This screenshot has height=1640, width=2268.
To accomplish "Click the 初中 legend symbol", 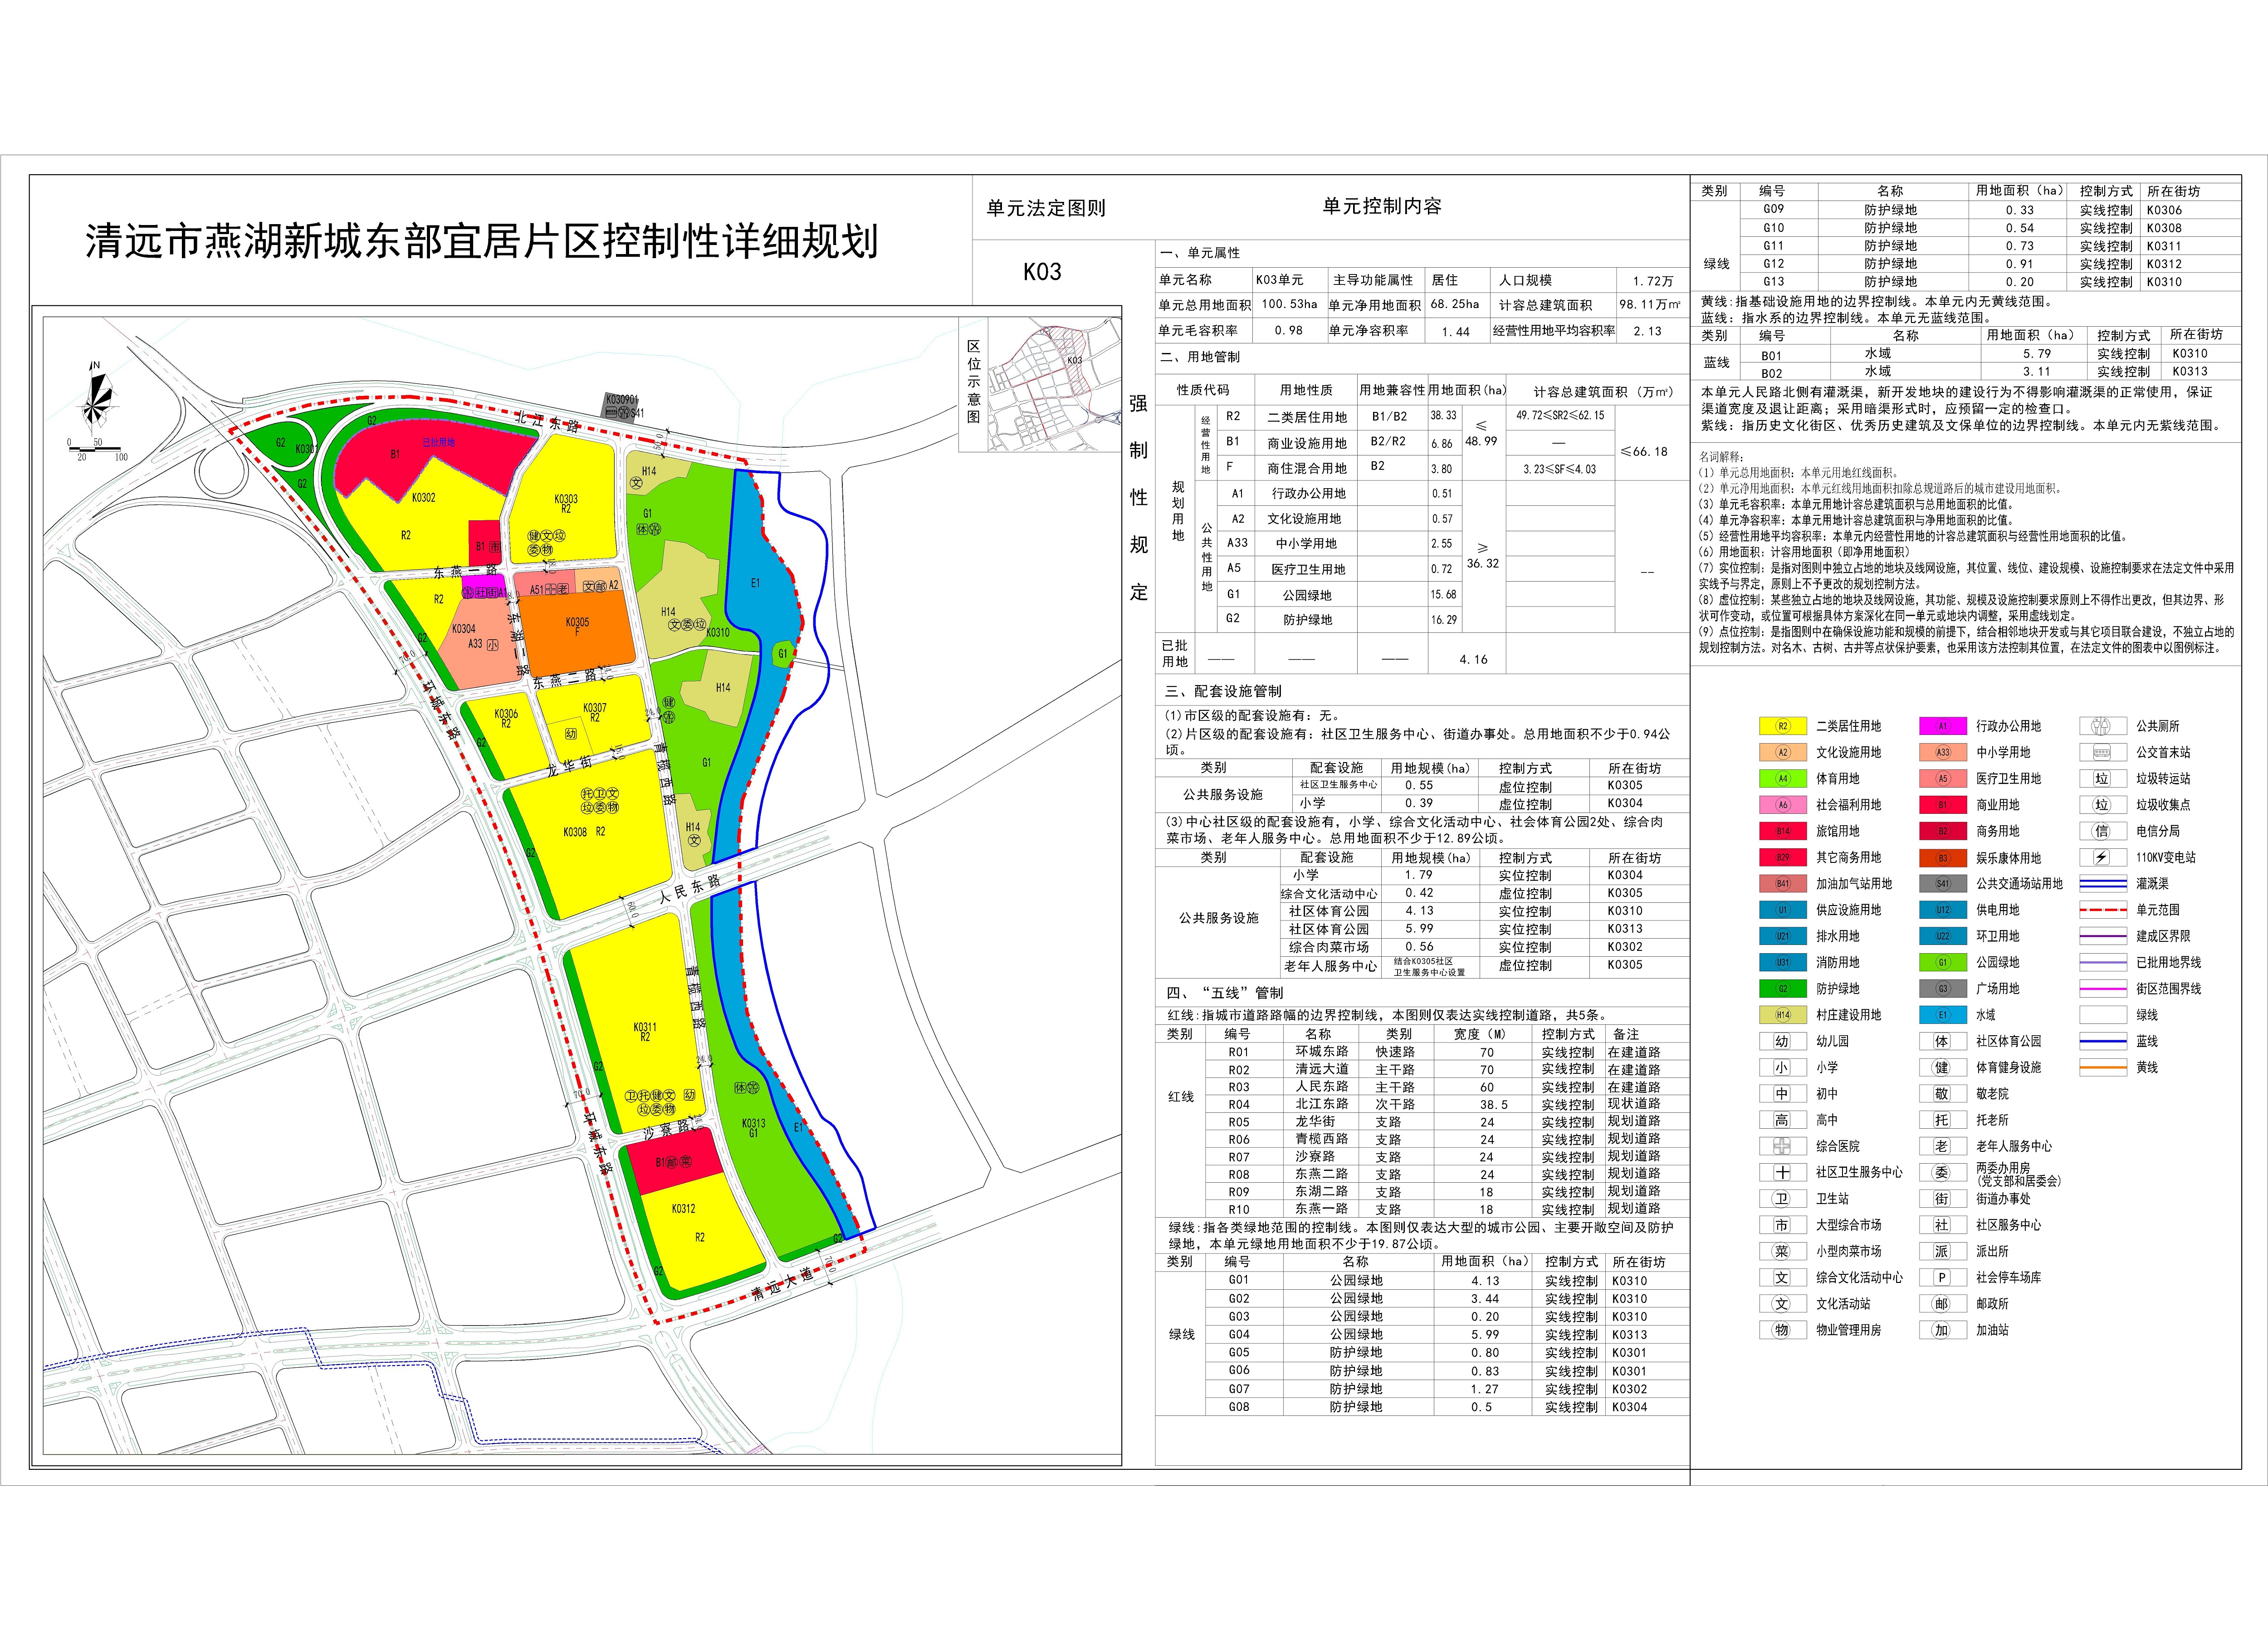I will [1782, 1094].
